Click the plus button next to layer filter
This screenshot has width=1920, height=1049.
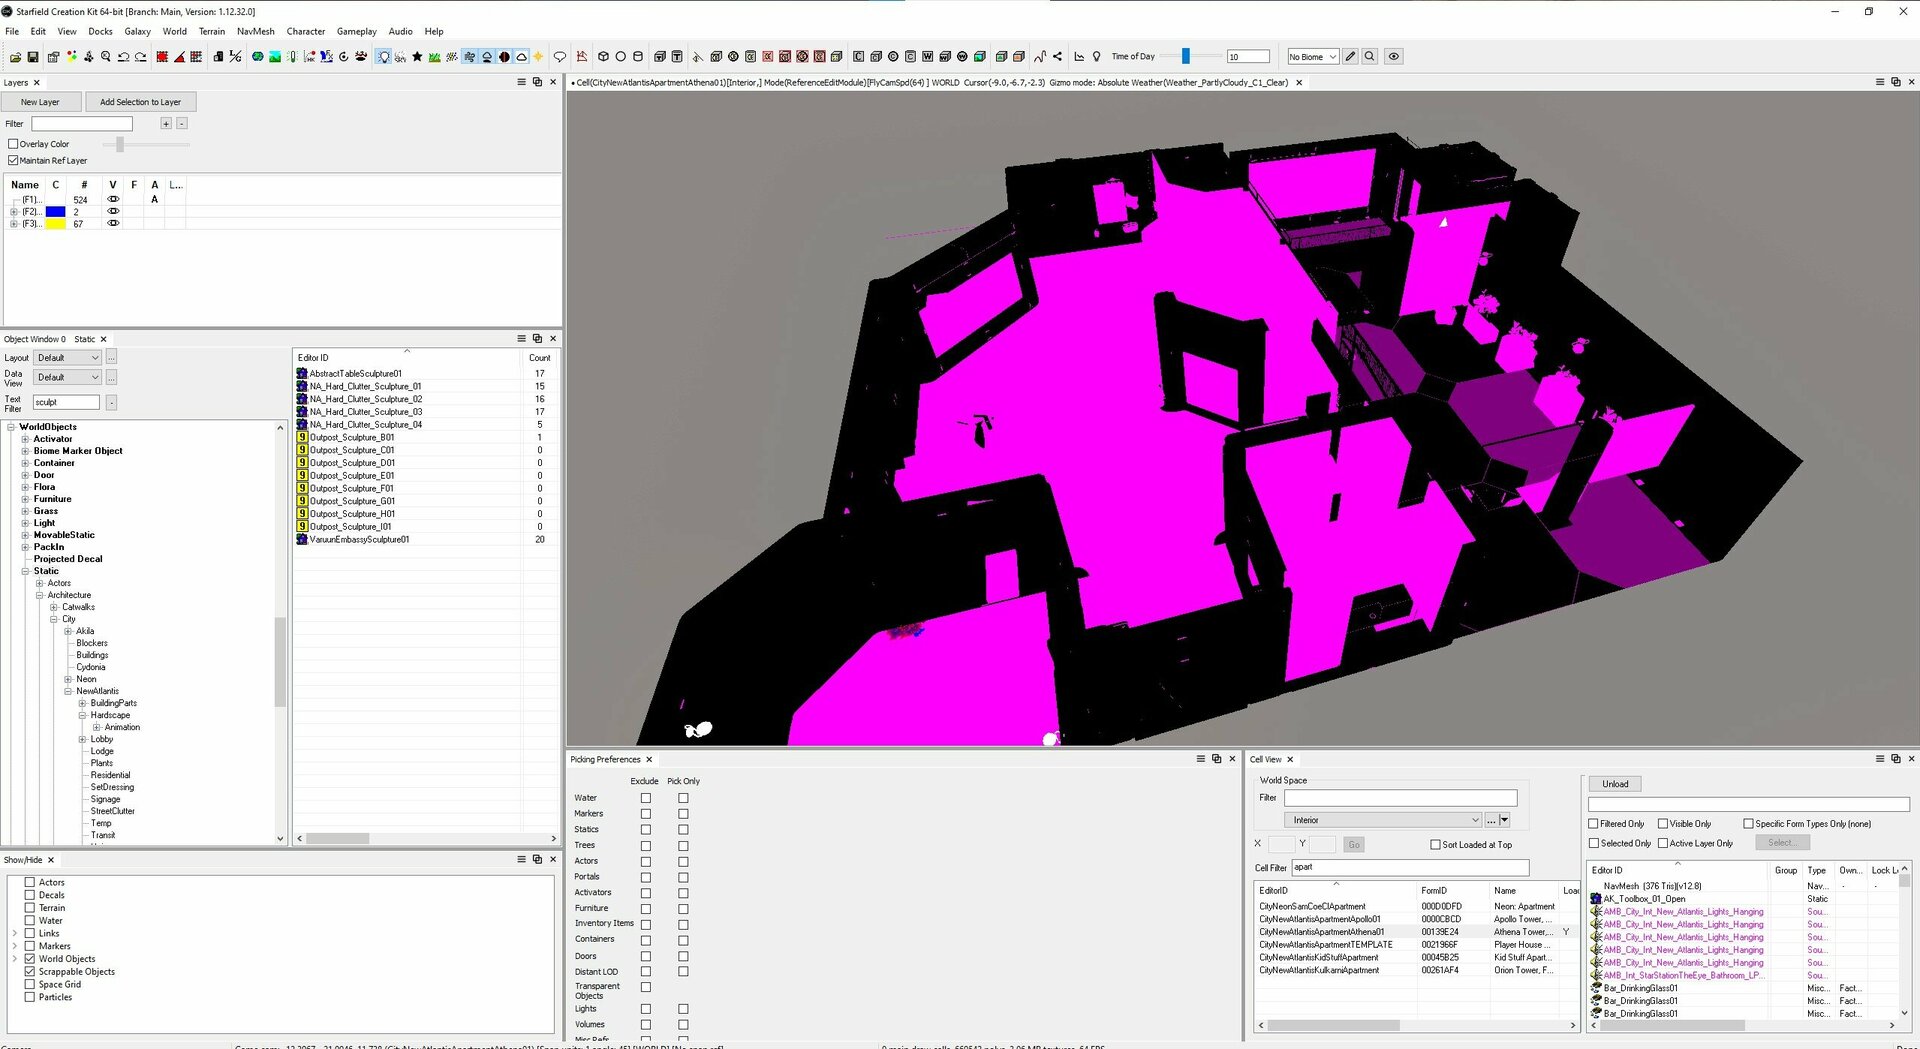coord(166,124)
